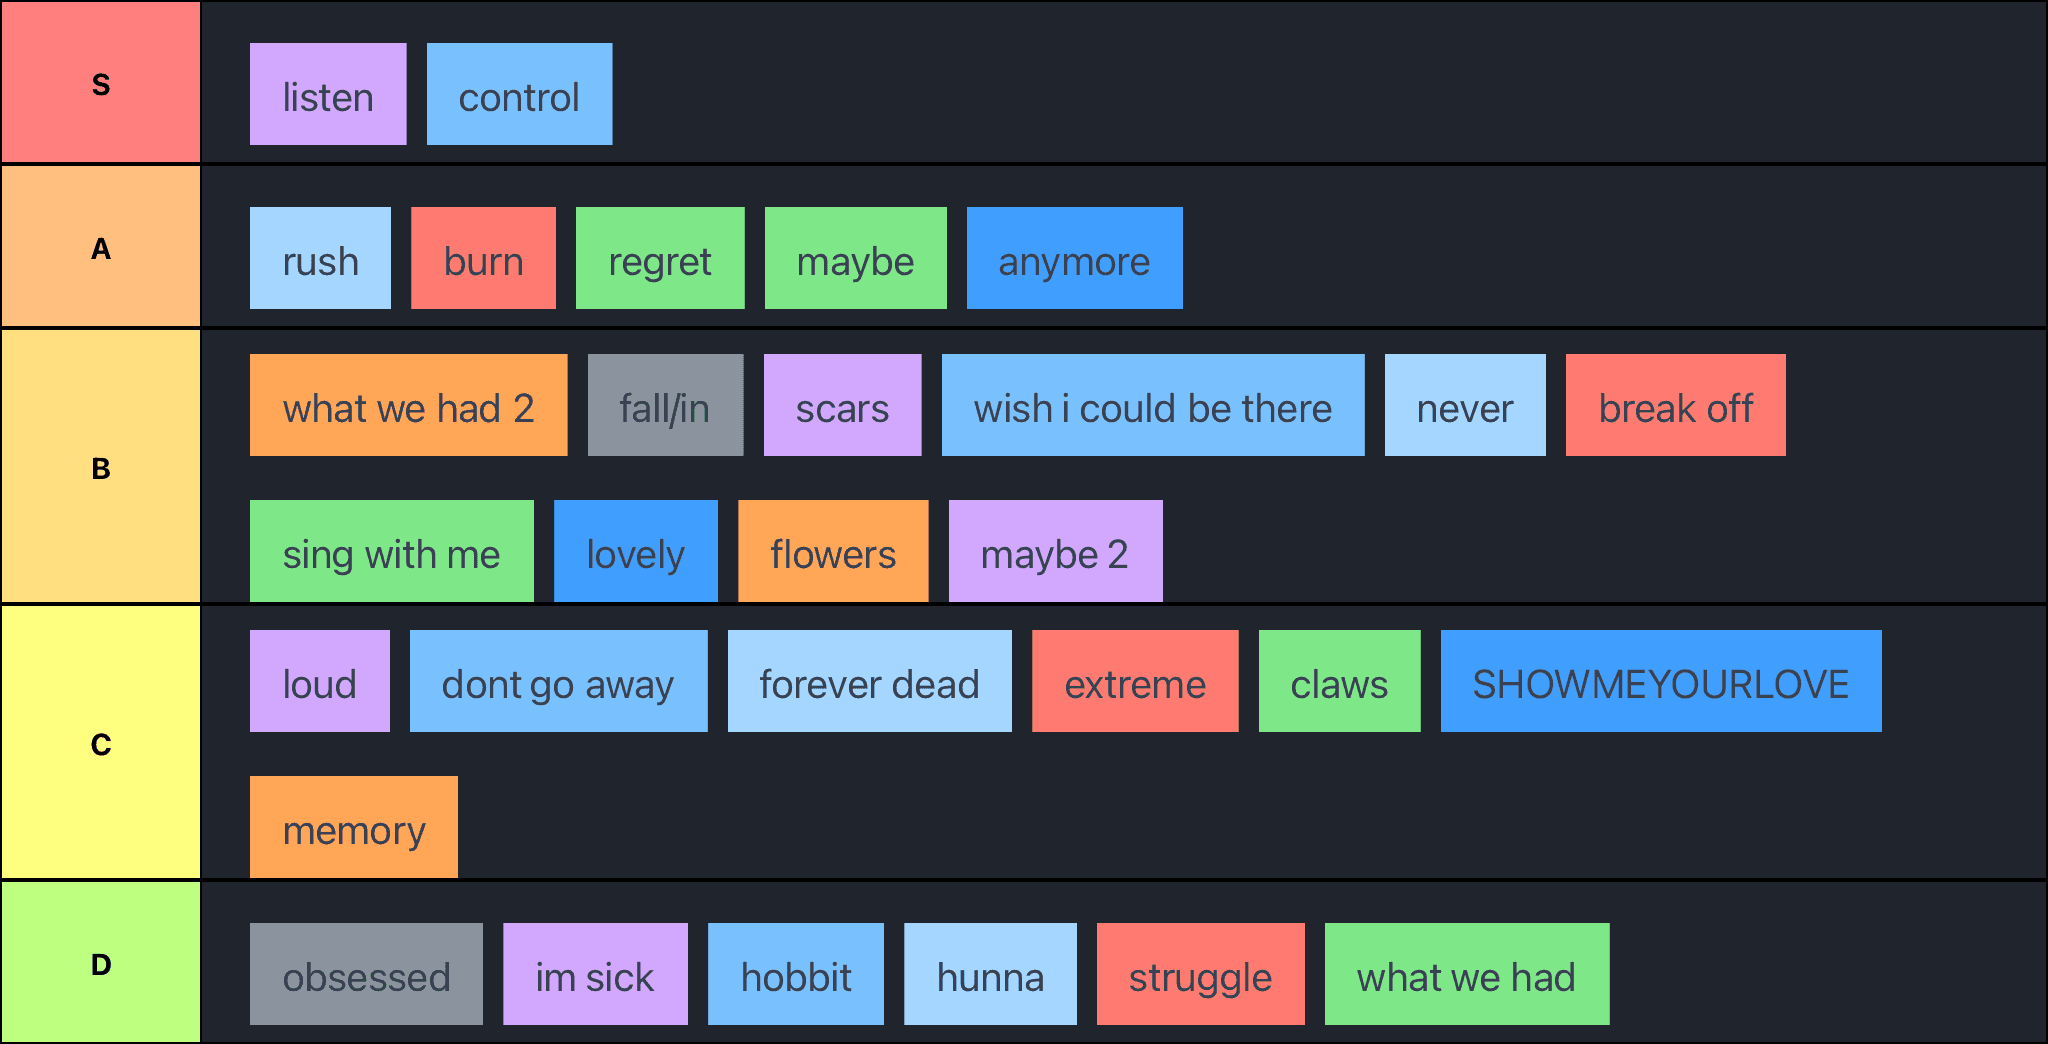Image resolution: width=2048 pixels, height=1044 pixels.
Task: Select the gray 'fall/in' tile
Action: click(x=665, y=406)
